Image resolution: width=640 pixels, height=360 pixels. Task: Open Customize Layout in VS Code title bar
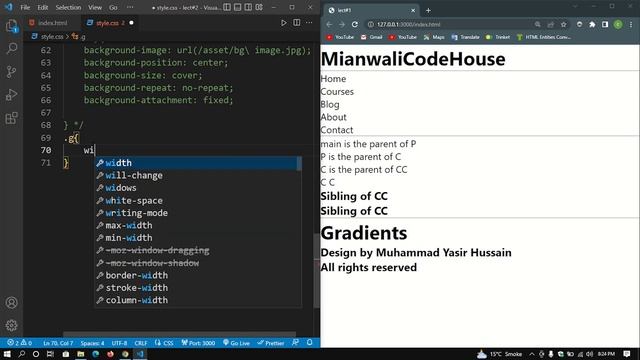click(x=259, y=7)
